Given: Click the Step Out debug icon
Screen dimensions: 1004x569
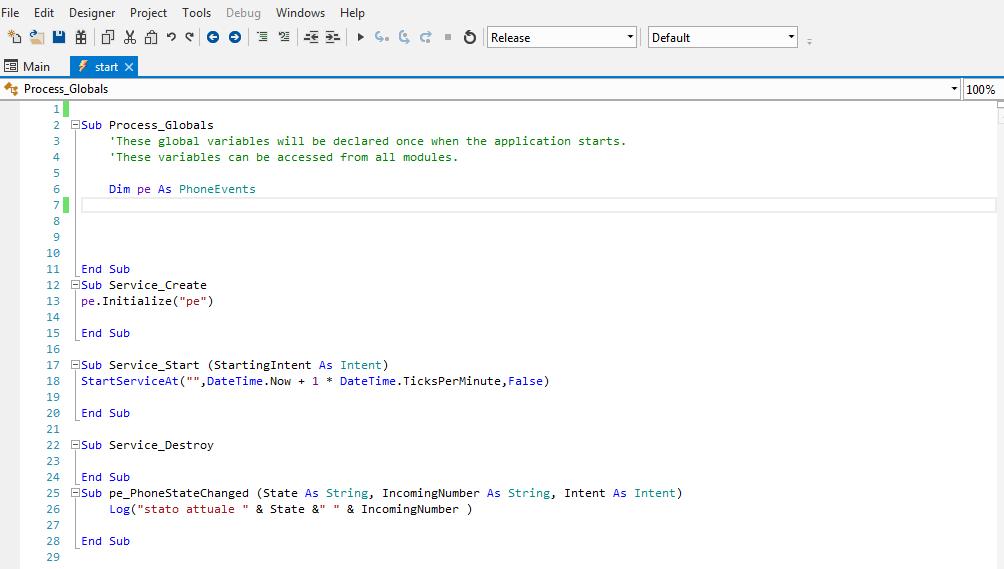Looking at the screenshot, I should click(426, 37).
